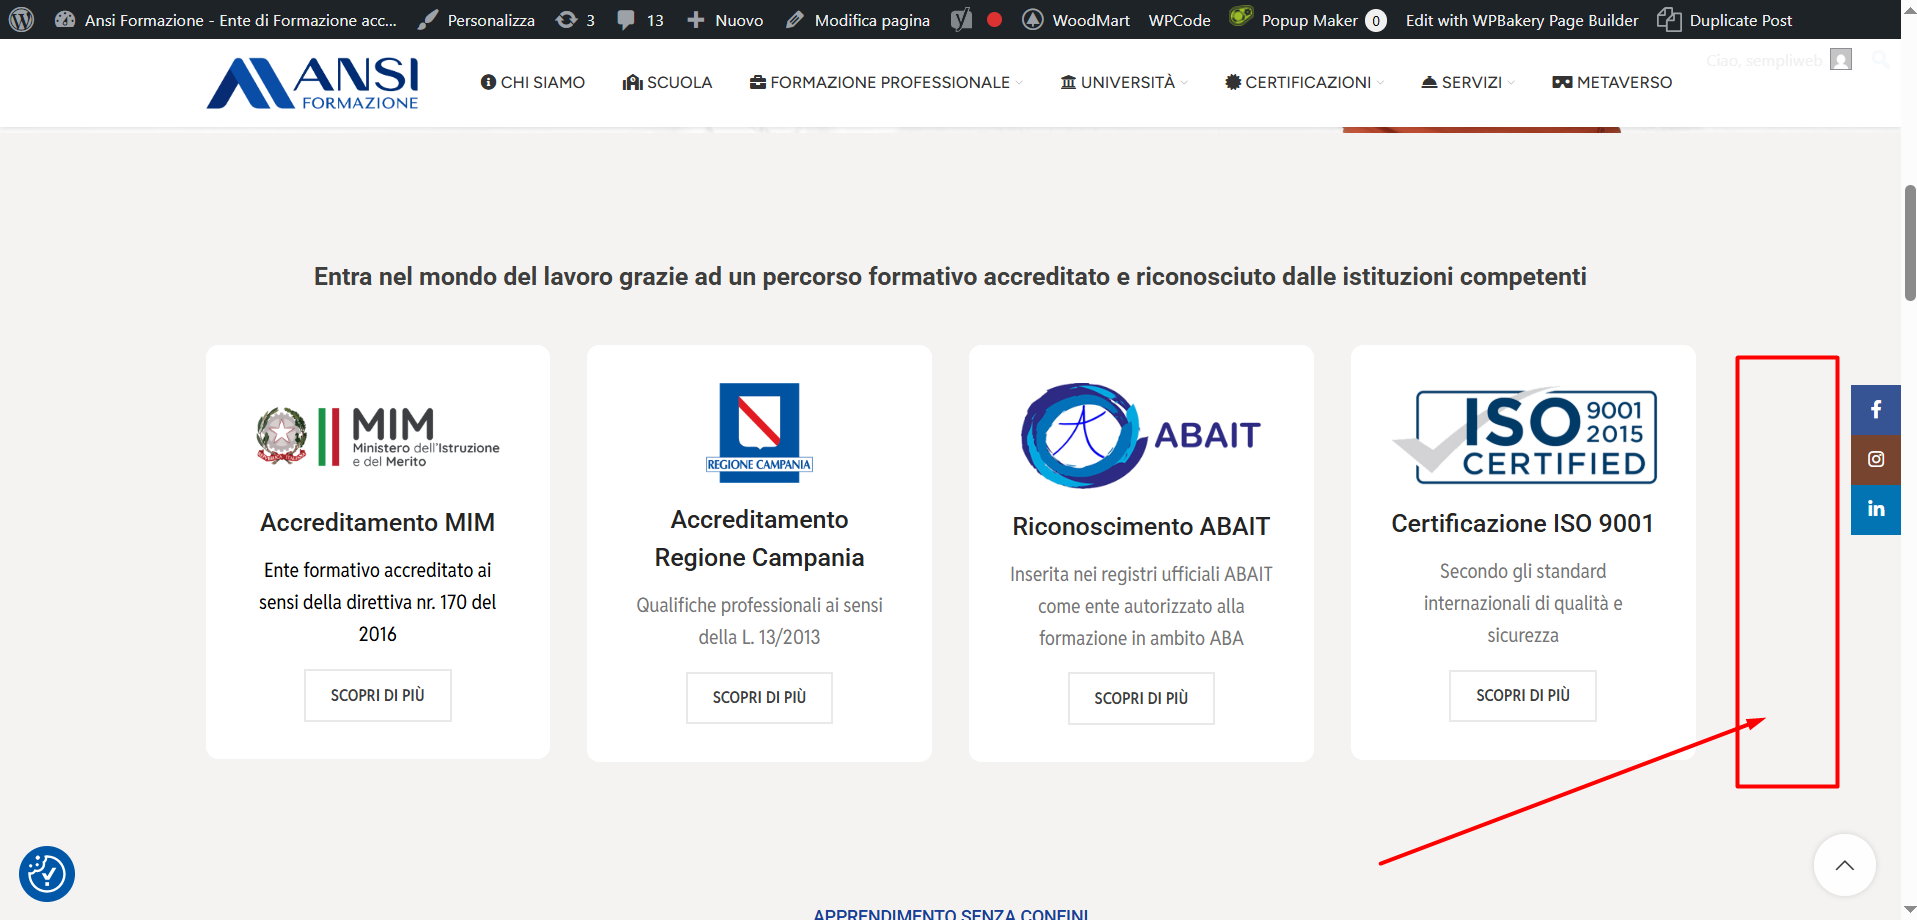Viewport: 1917px width, 920px height.
Task: Click the user avatar next to Ciao, sempliweb
Action: tap(1841, 60)
